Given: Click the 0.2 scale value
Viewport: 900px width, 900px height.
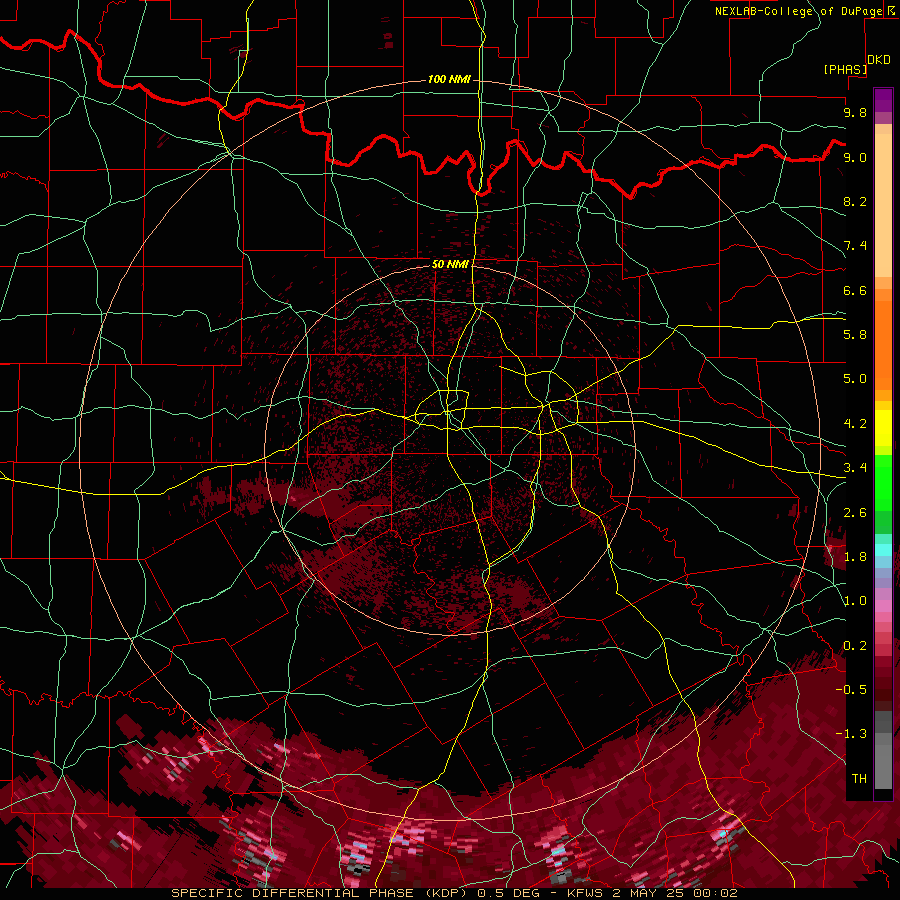Looking at the screenshot, I should point(855,646).
